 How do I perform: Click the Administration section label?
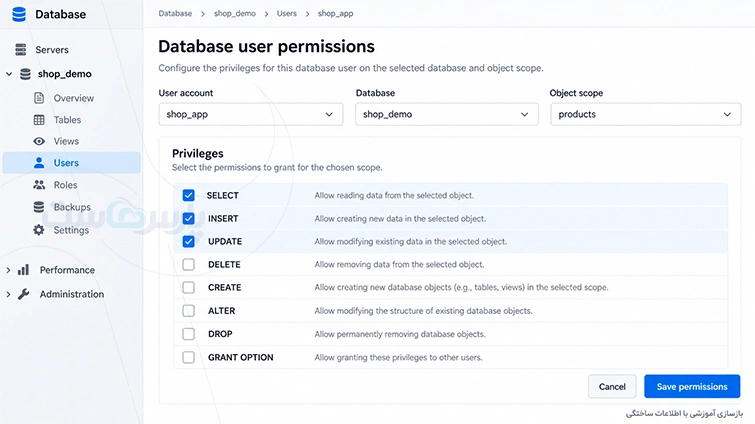tap(72, 294)
